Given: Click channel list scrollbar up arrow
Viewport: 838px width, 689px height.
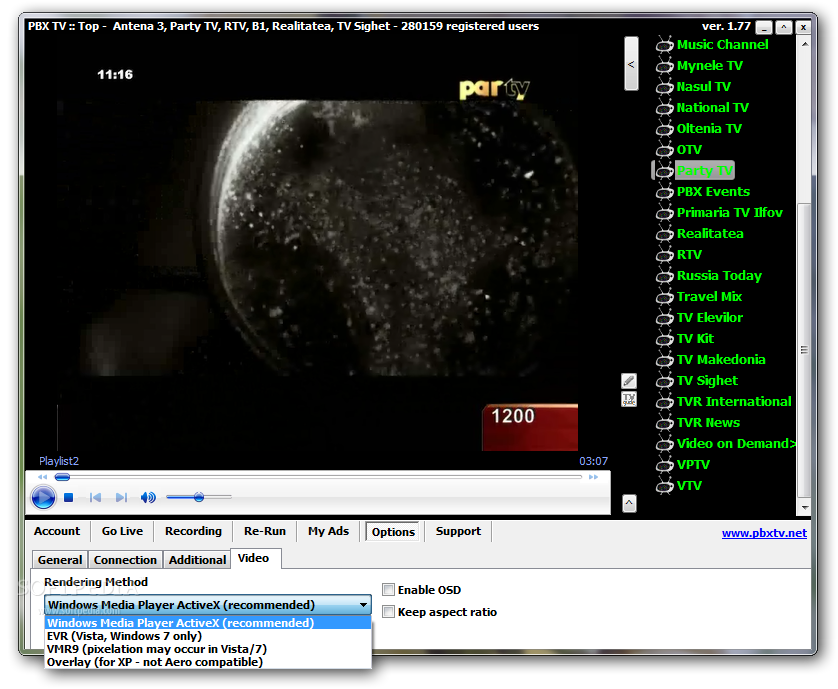Looking at the screenshot, I should [x=804, y=44].
